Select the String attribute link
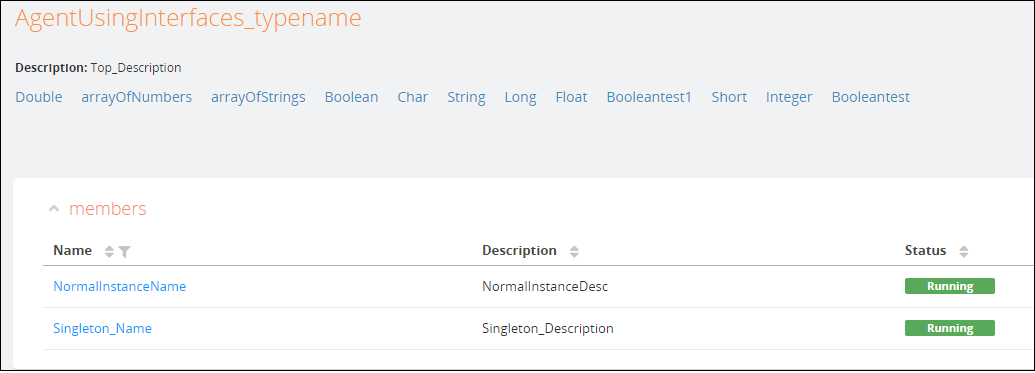 click(466, 97)
